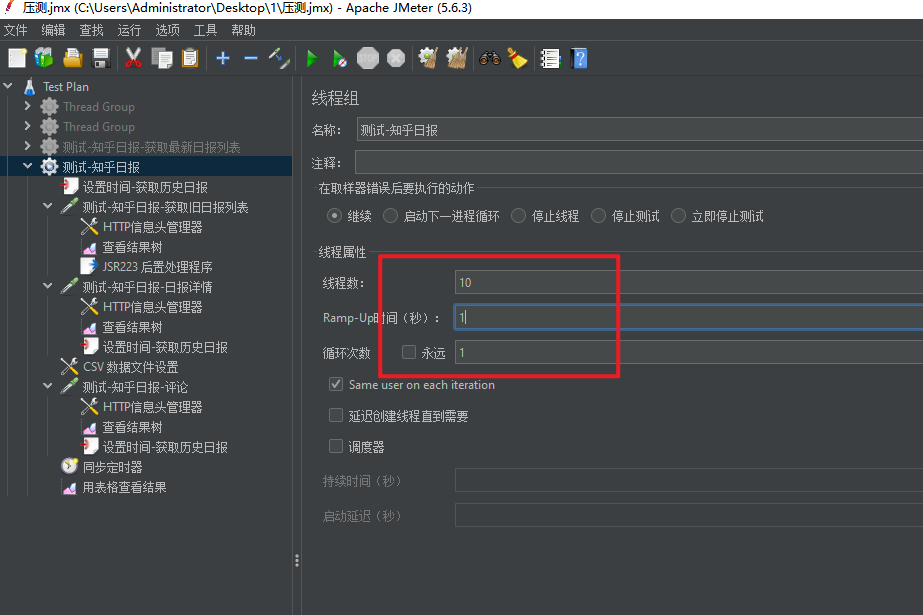923x615 pixels.
Task: Open the 工具 menu
Action: tap(205, 30)
